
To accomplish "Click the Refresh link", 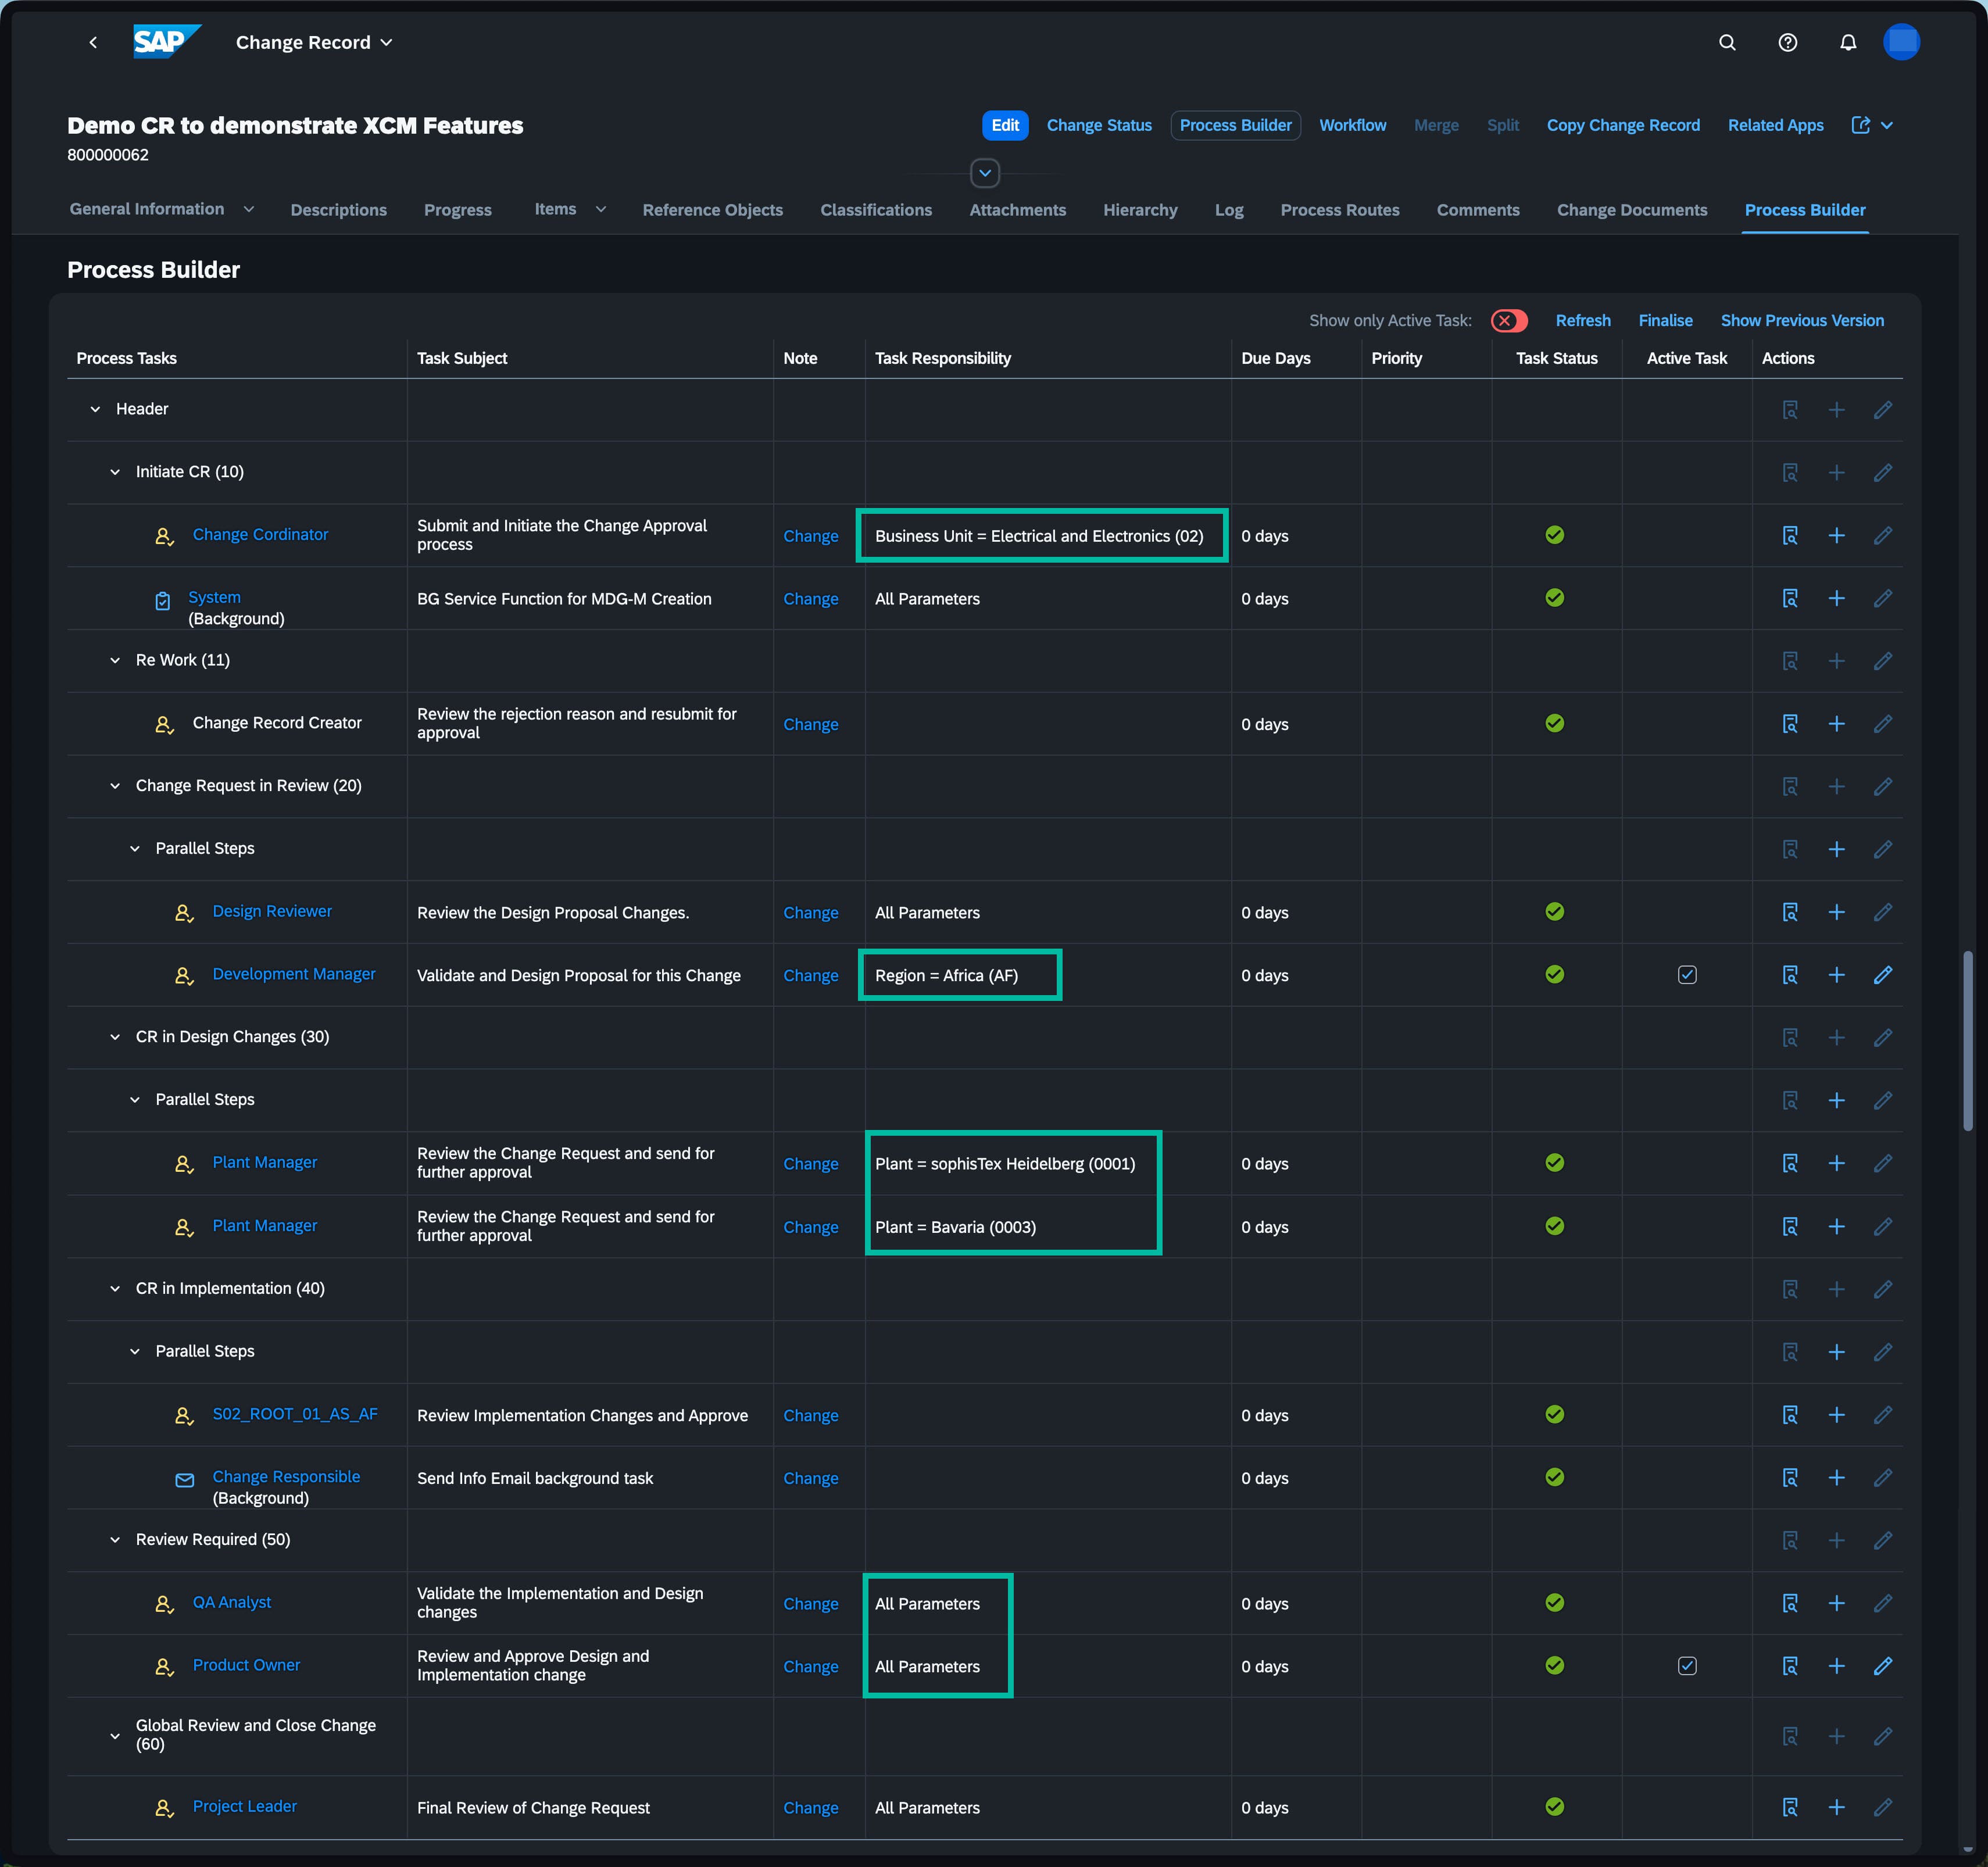I will pos(1582,321).
